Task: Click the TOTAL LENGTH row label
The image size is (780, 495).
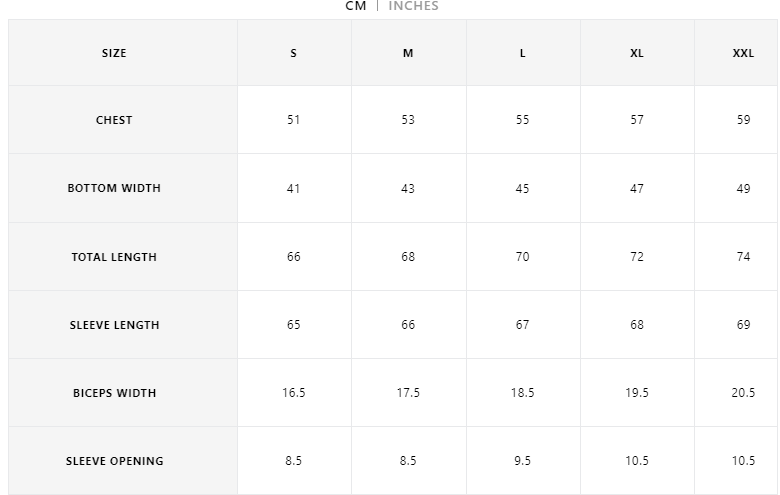Action: click(114, 257)
